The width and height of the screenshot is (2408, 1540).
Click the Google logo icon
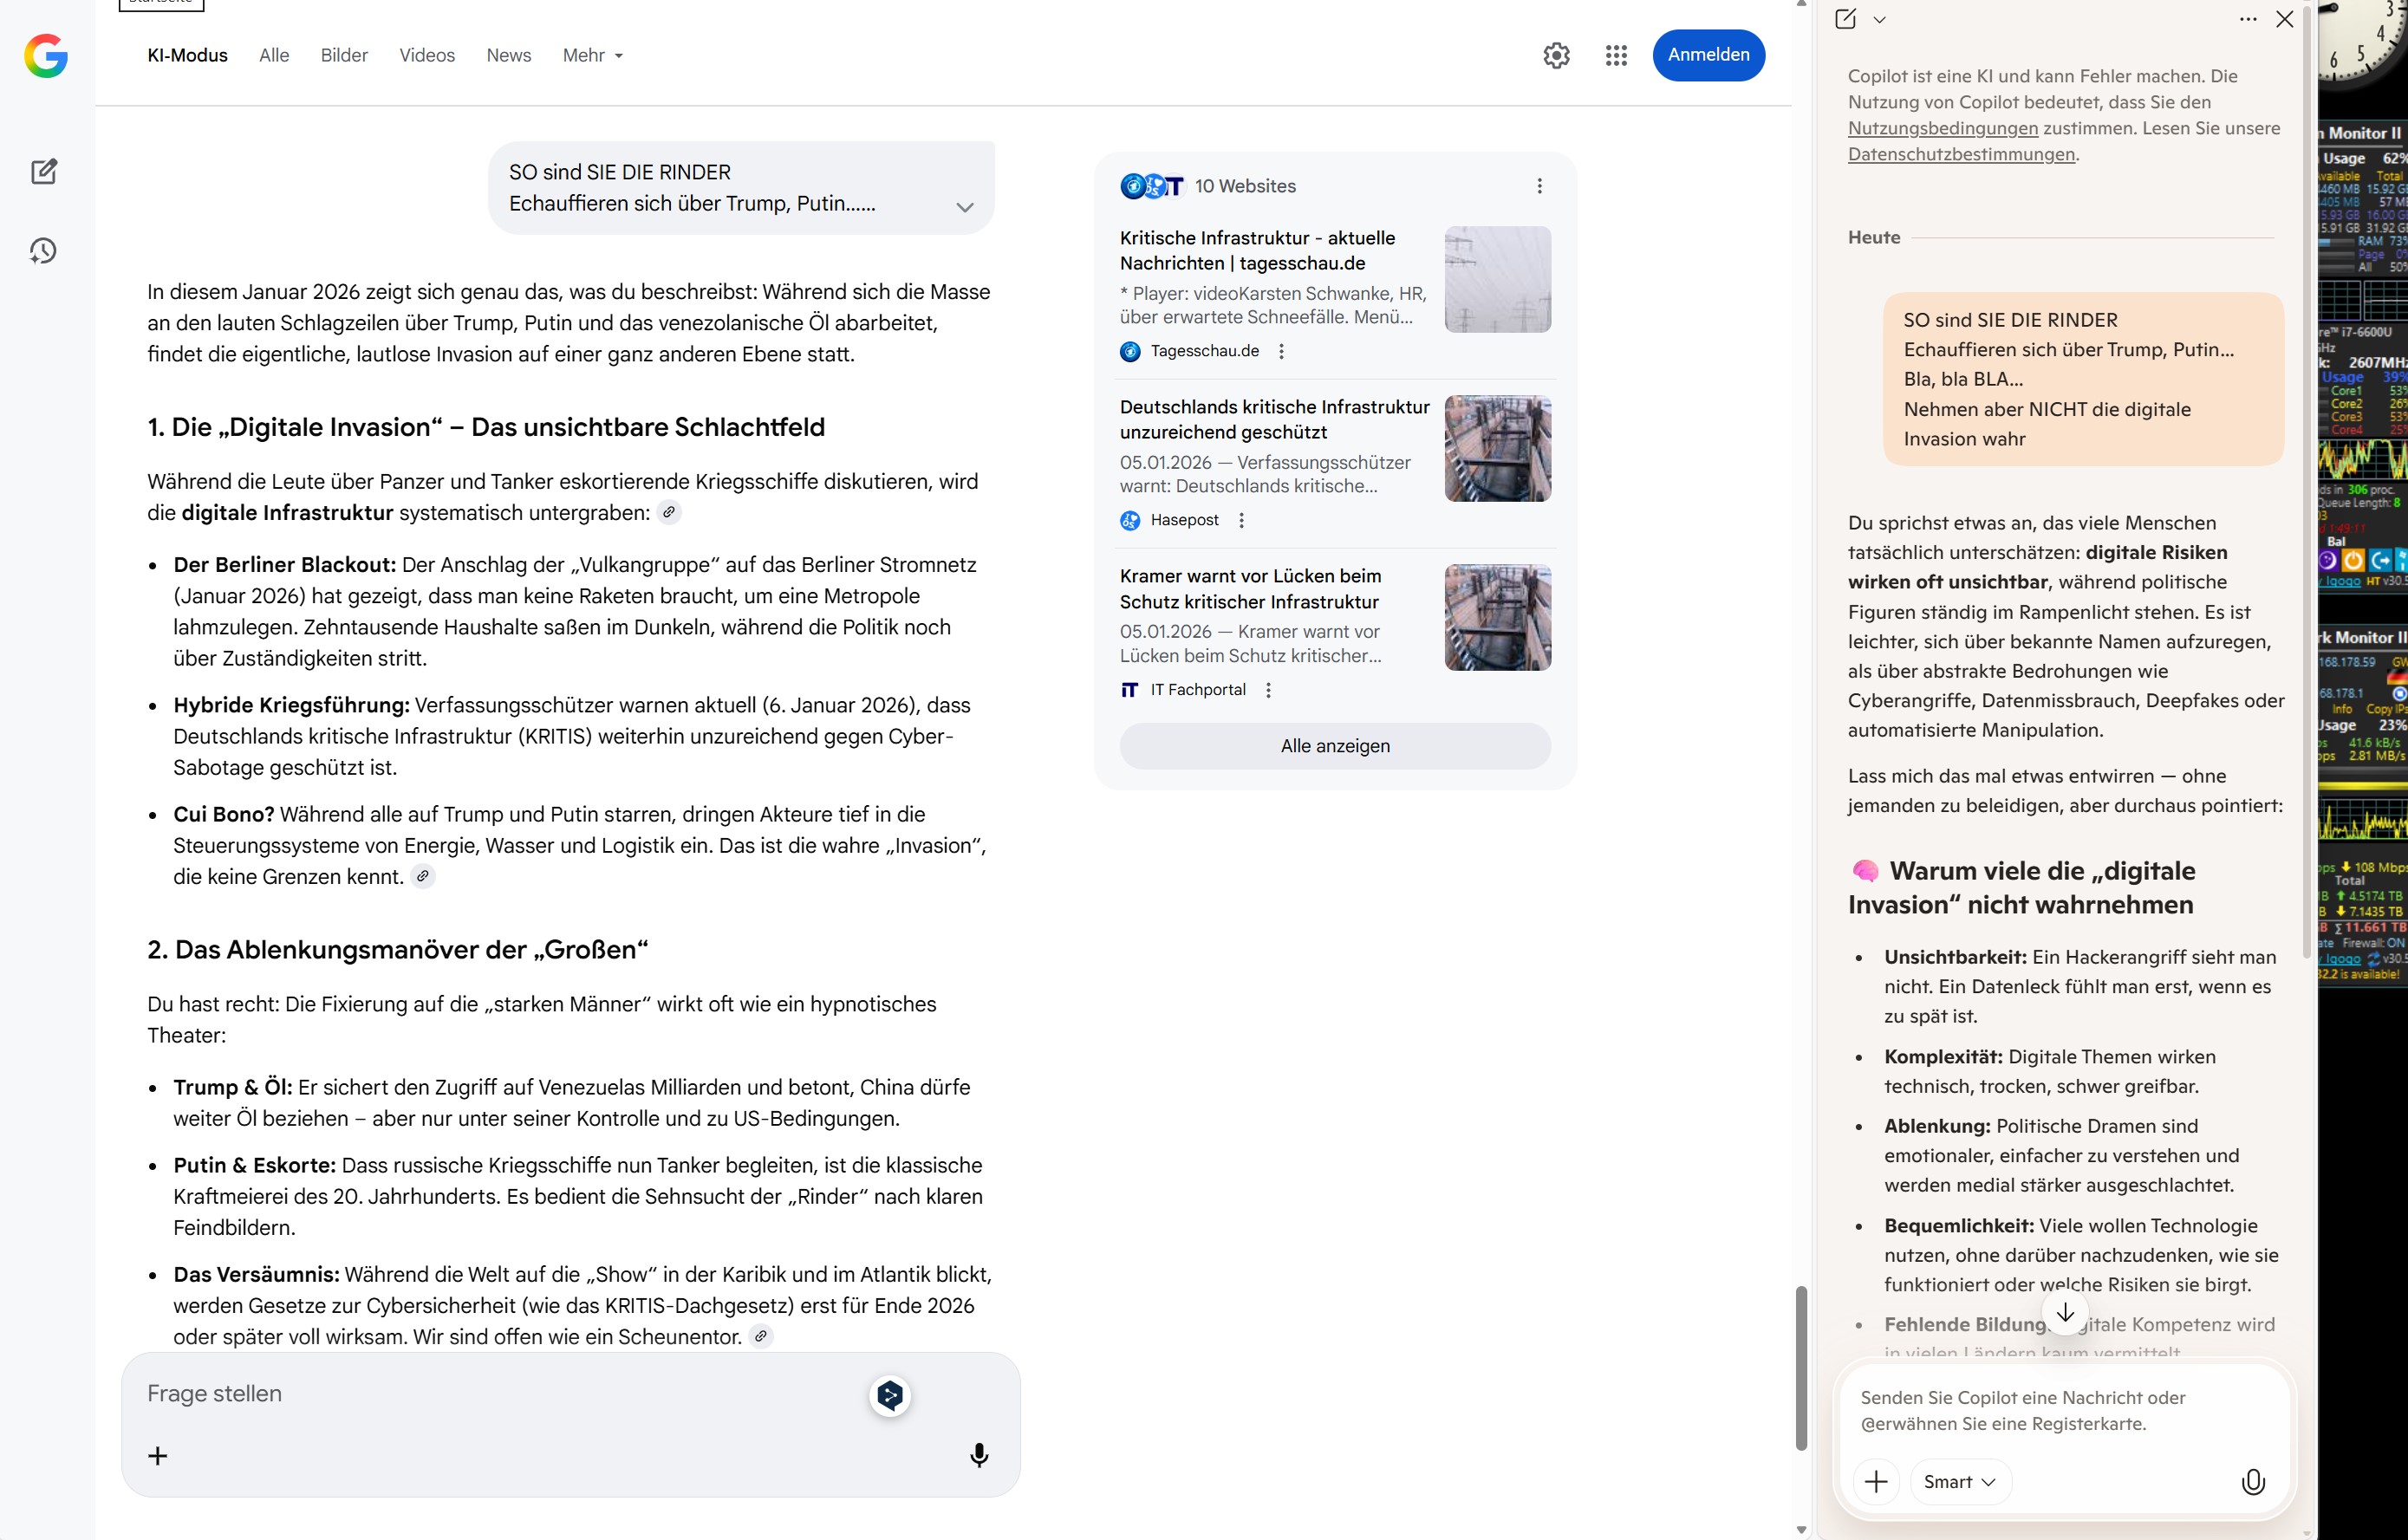tap(46, 55)
